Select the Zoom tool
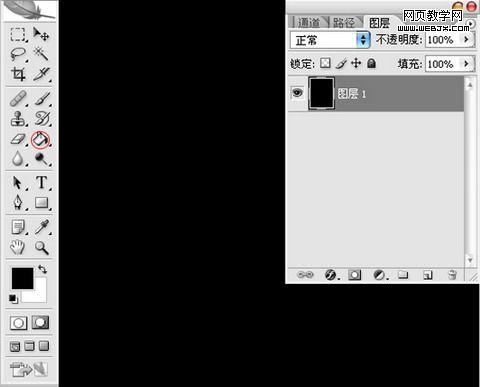480x387 pixels. click(x=42, y=248)
